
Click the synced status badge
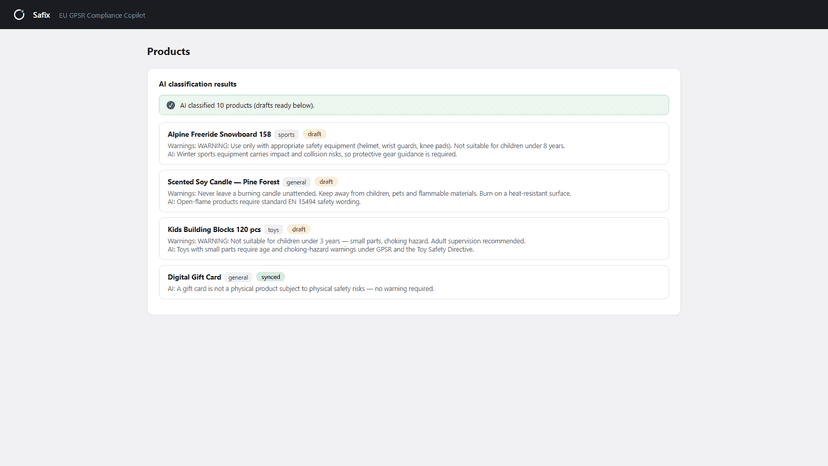tap(271, 277)
